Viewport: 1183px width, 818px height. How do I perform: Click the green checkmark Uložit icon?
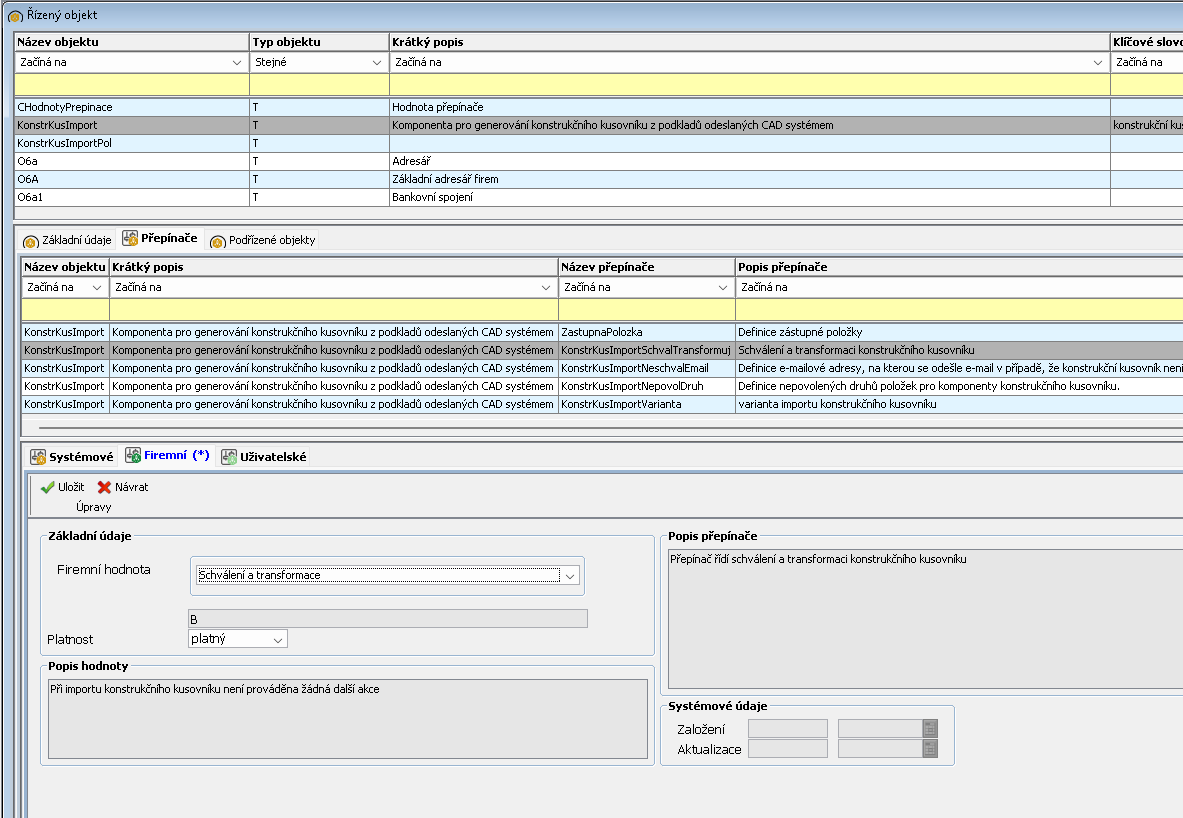(x=47, y=487)
